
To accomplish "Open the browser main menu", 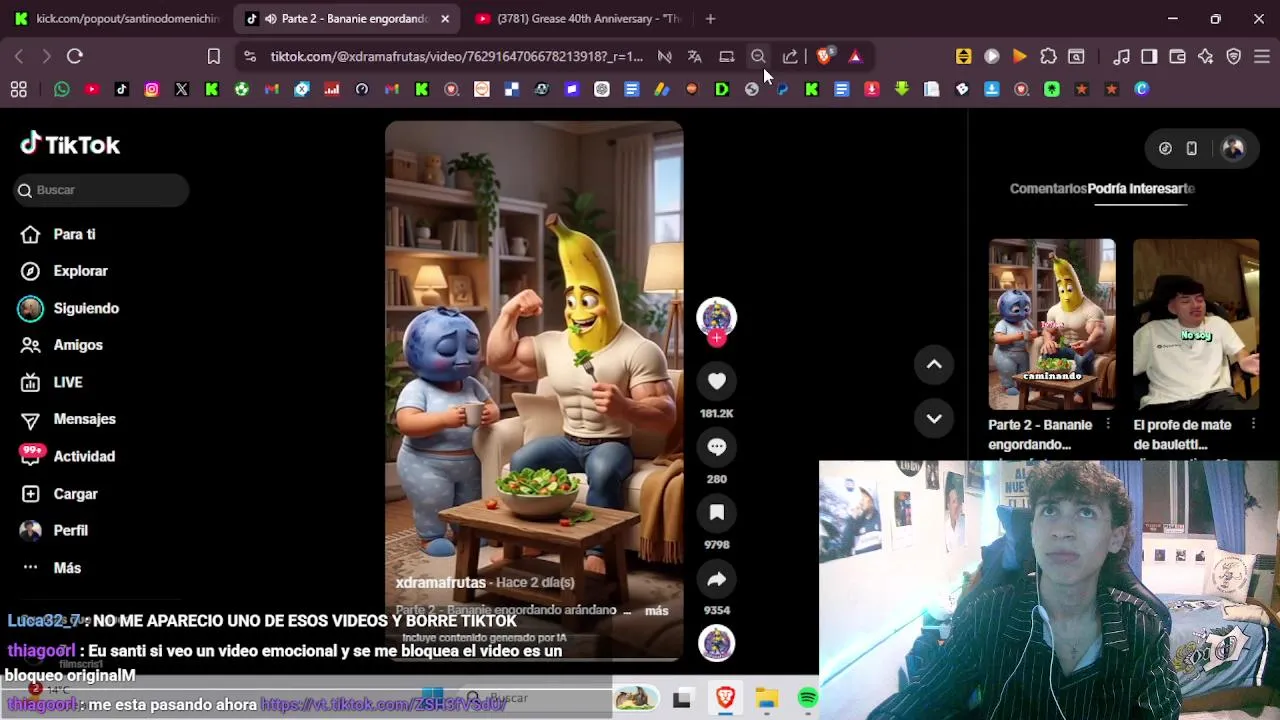I will [x=1262, y=56].
